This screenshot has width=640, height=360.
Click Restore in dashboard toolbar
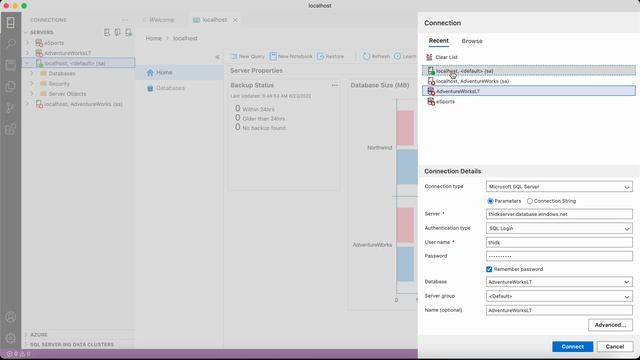(331, 56)
